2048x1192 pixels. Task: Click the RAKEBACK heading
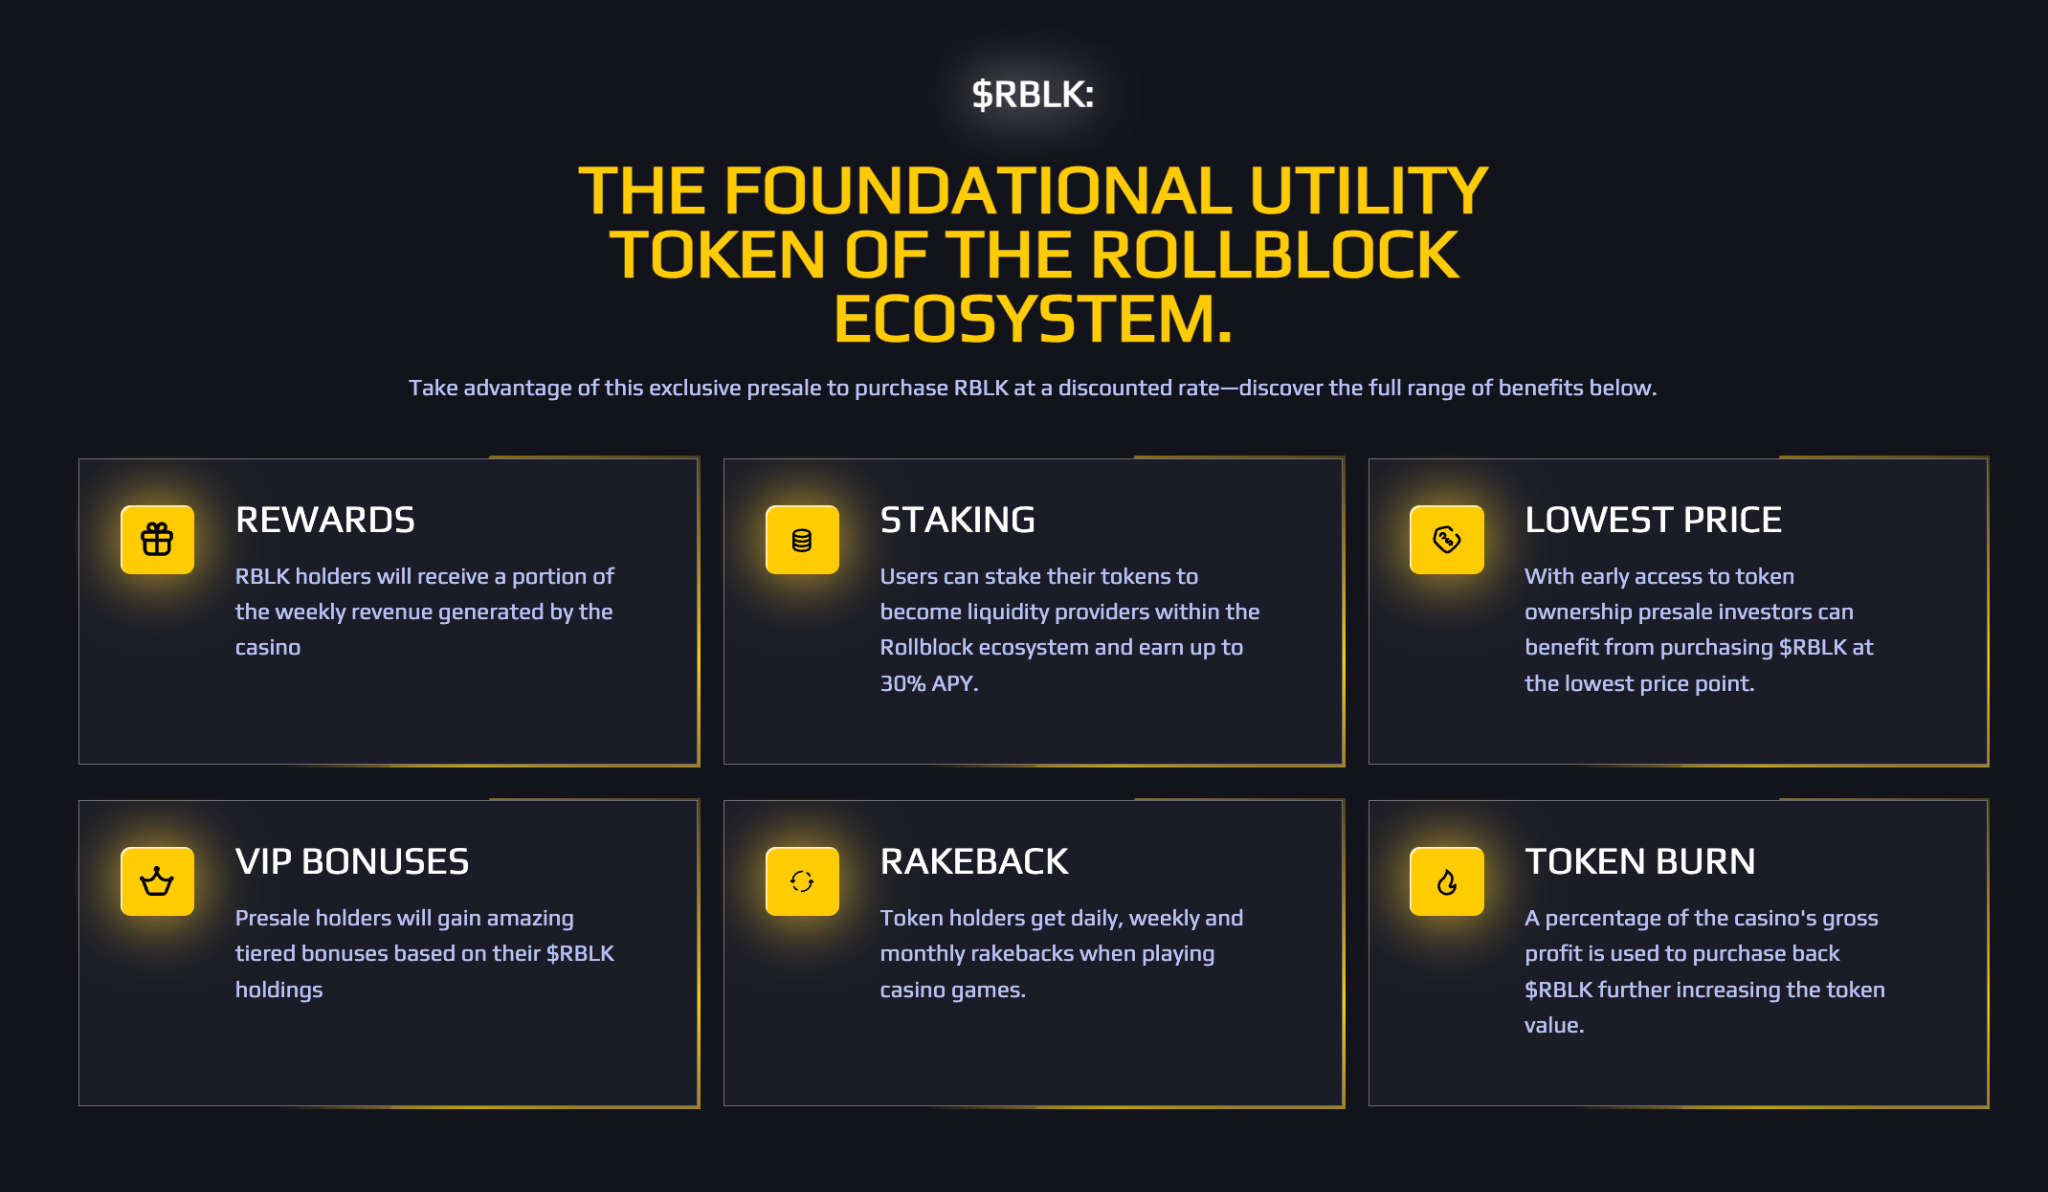click(x=974, y=862)
